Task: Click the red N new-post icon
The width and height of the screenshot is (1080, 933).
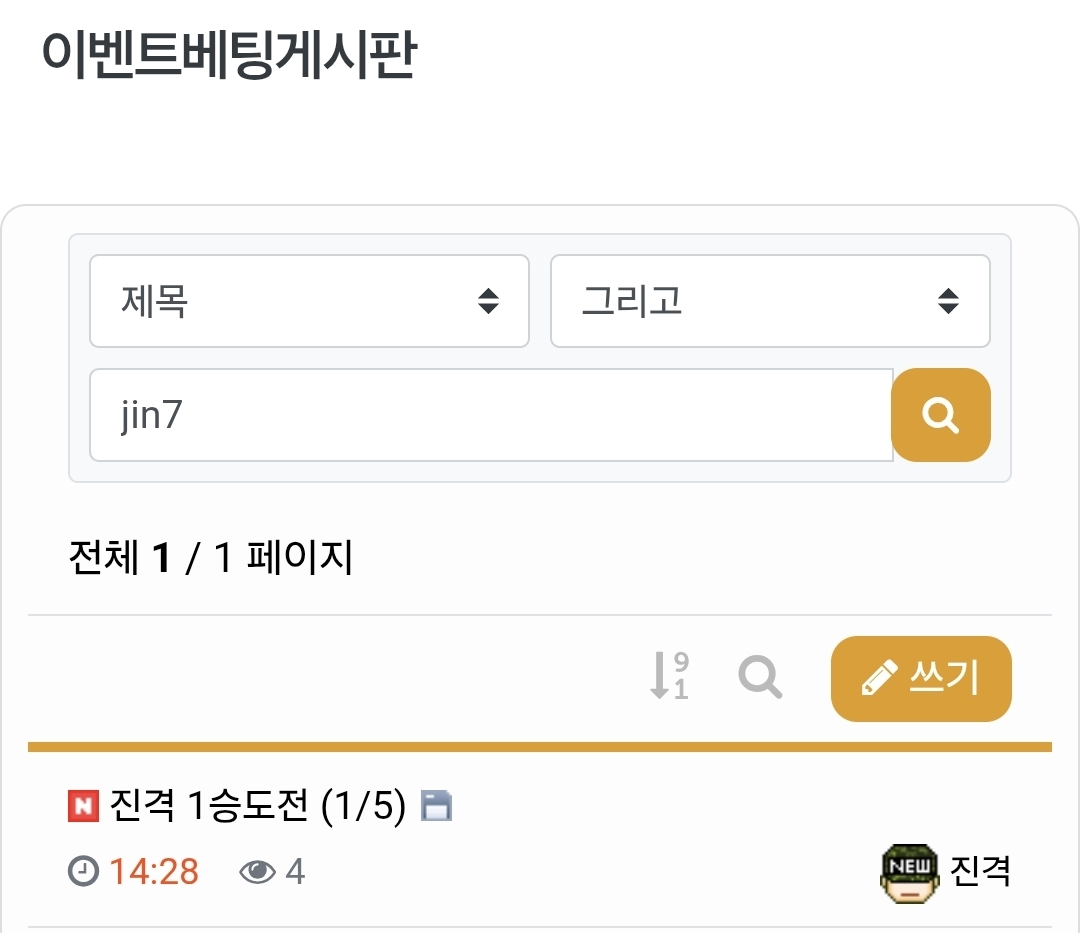Action: pyautogui.click(x=83, y=805)
